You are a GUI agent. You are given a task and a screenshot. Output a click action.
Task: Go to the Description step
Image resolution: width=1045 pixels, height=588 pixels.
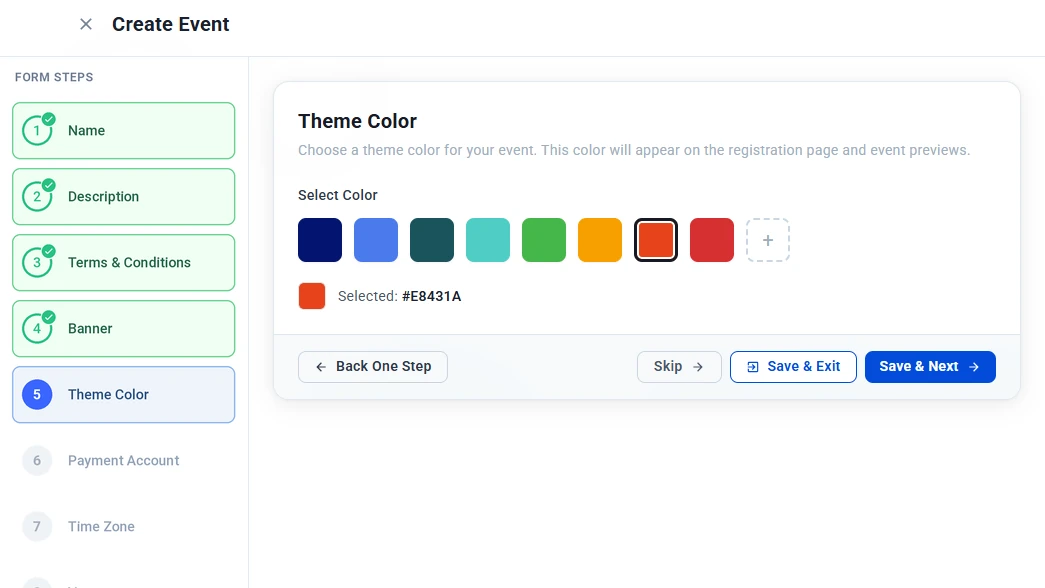tap(123, 197)
